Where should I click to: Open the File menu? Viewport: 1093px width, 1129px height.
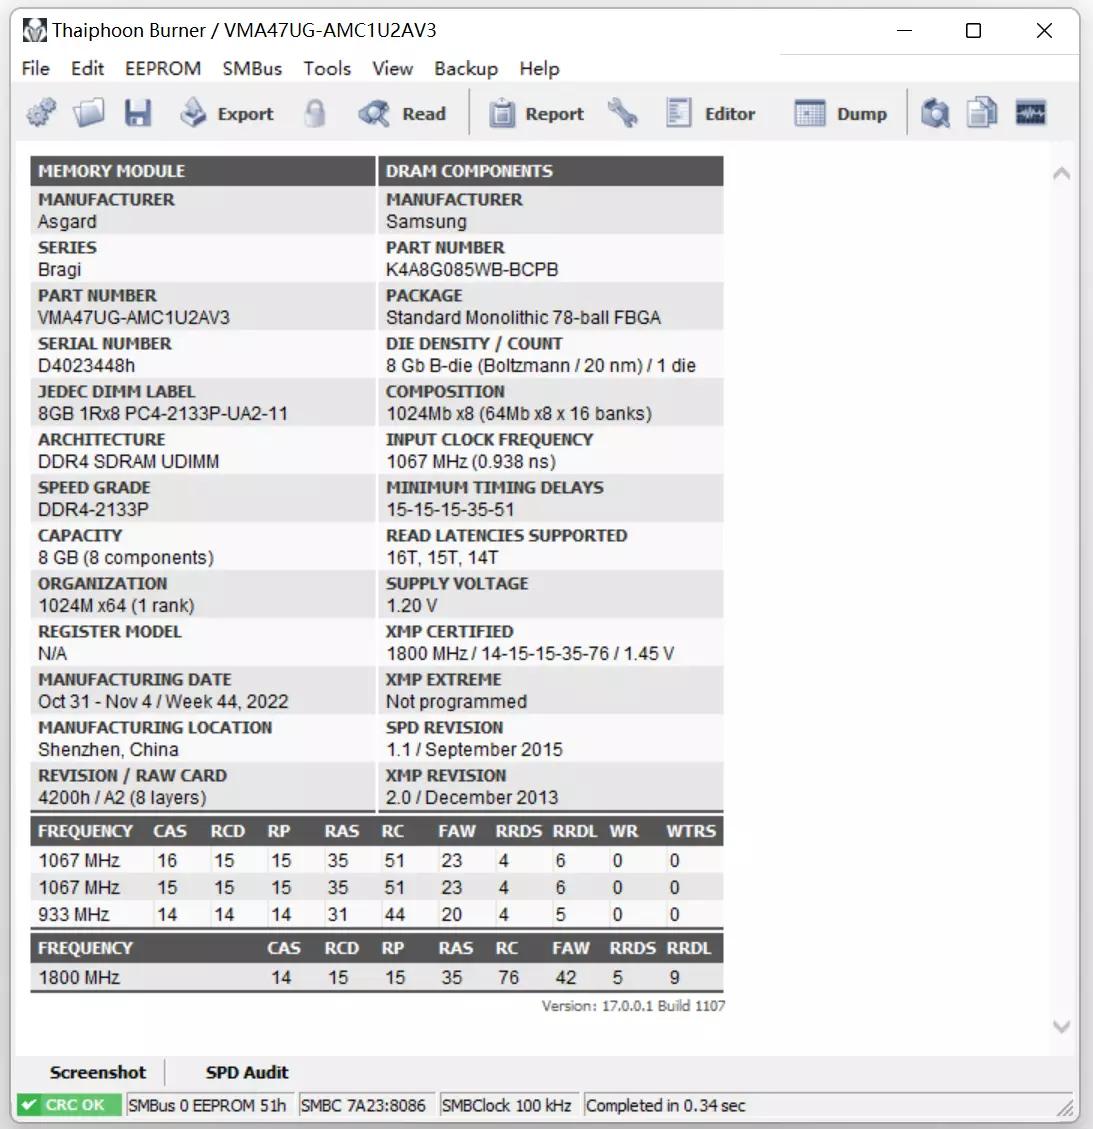35,68
